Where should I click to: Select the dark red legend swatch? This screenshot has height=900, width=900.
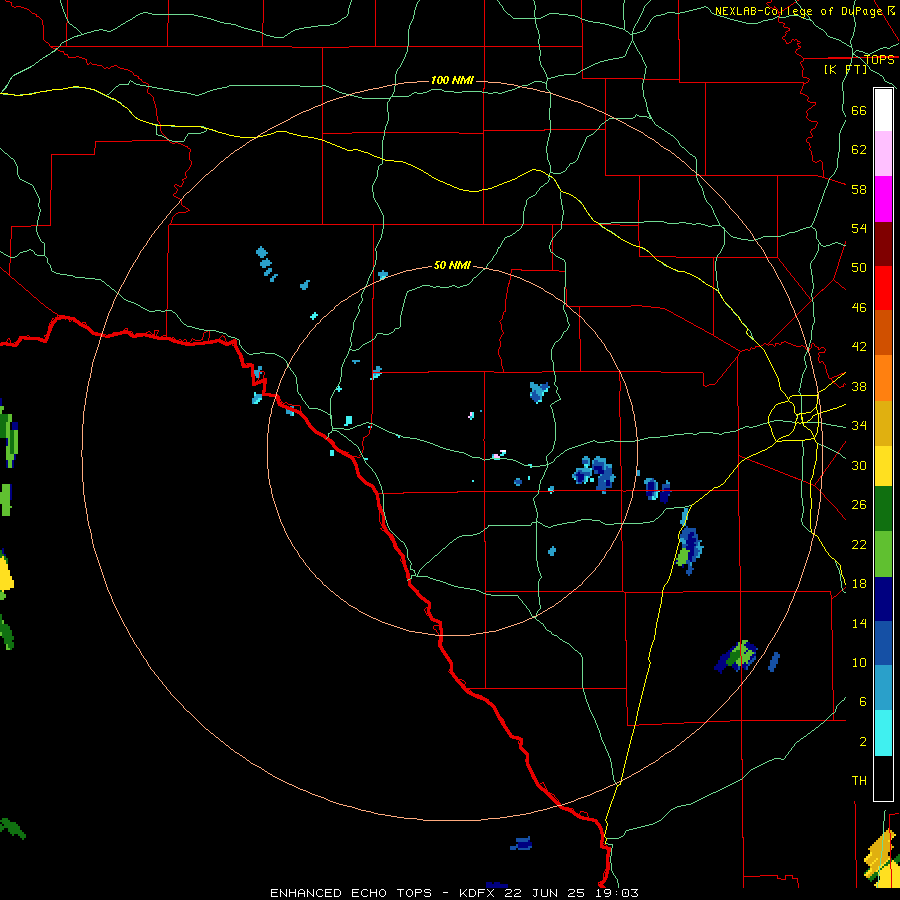point(883,244)
